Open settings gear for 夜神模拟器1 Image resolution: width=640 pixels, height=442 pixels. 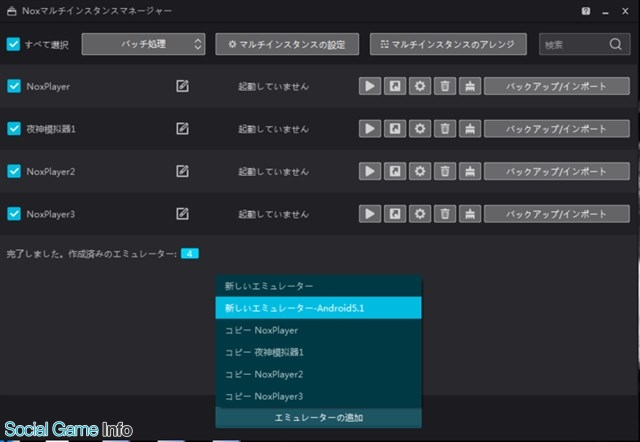click(420, 129)
